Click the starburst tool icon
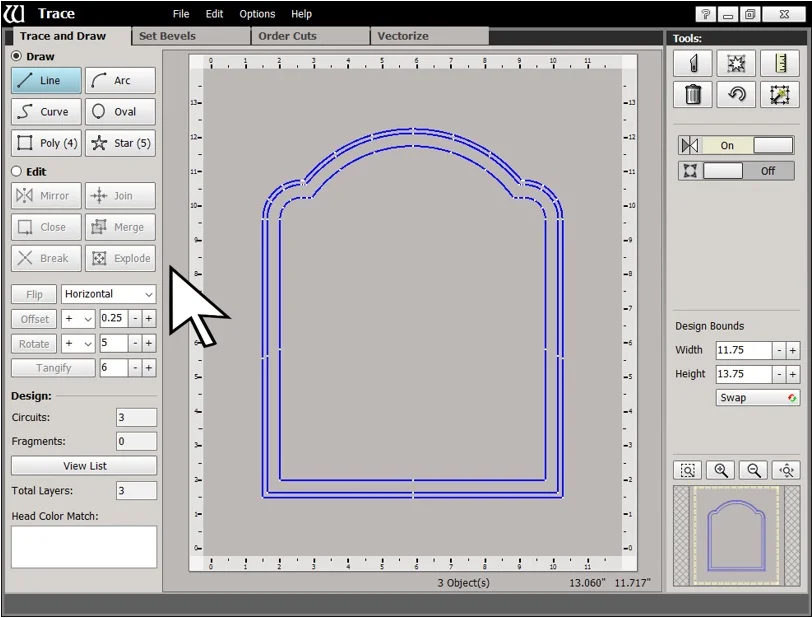 [x=736, y=63]
